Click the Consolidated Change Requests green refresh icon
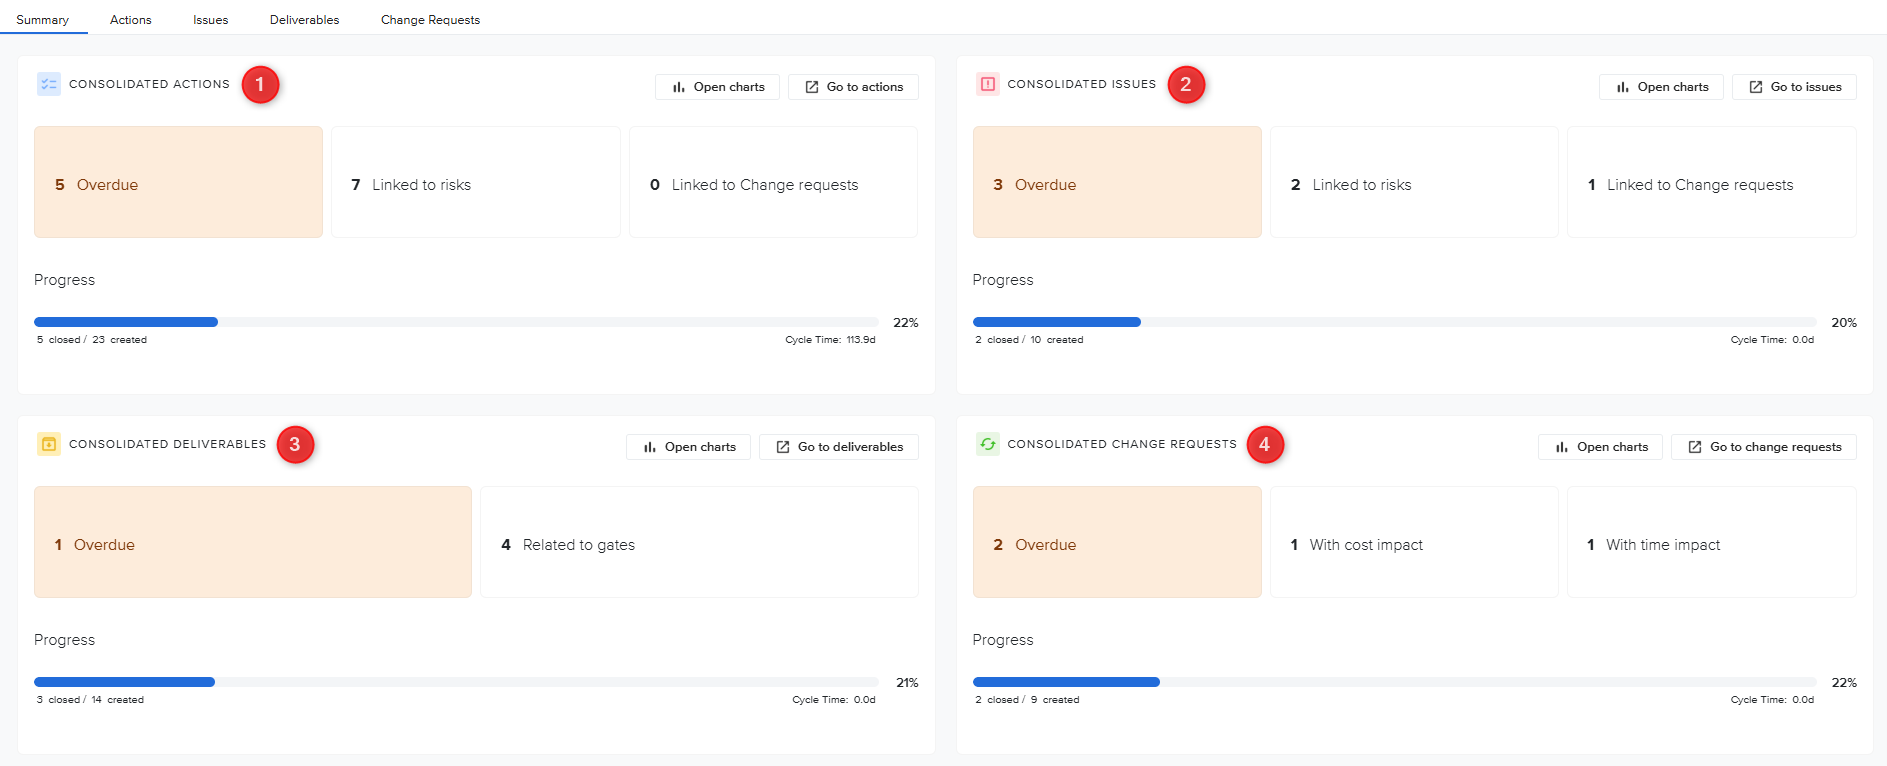The image size is (1887, 766). point(988,444)
